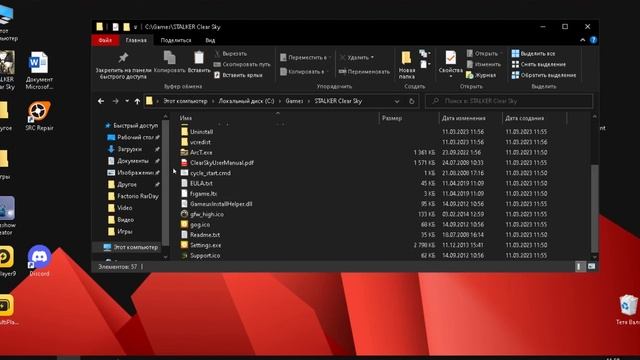This screenshot has height=360, width=640.
Task: Choose Paste shortcut in ribbon
Action: (238, 75)
